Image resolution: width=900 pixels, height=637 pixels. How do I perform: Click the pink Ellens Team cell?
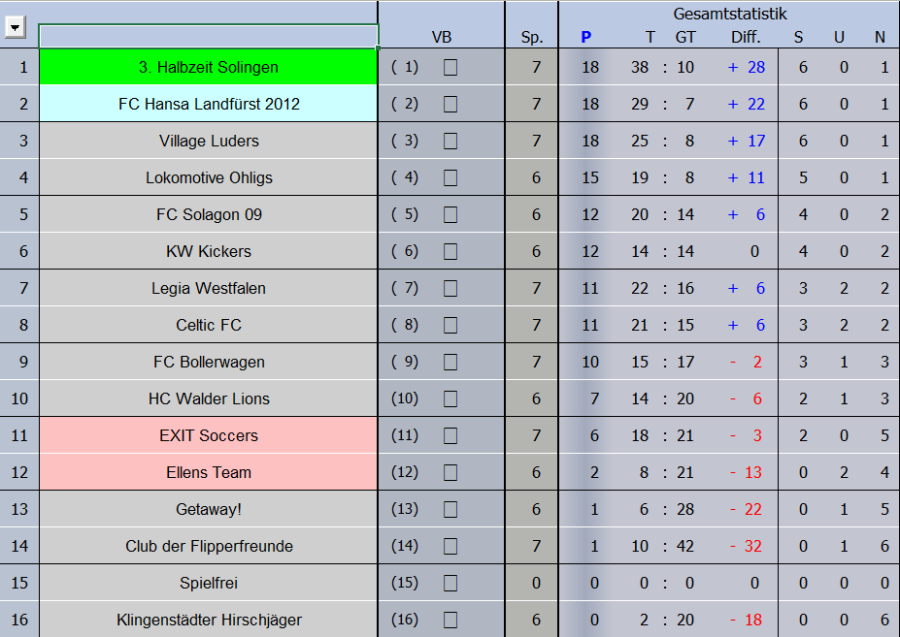[x=208, y=472]
